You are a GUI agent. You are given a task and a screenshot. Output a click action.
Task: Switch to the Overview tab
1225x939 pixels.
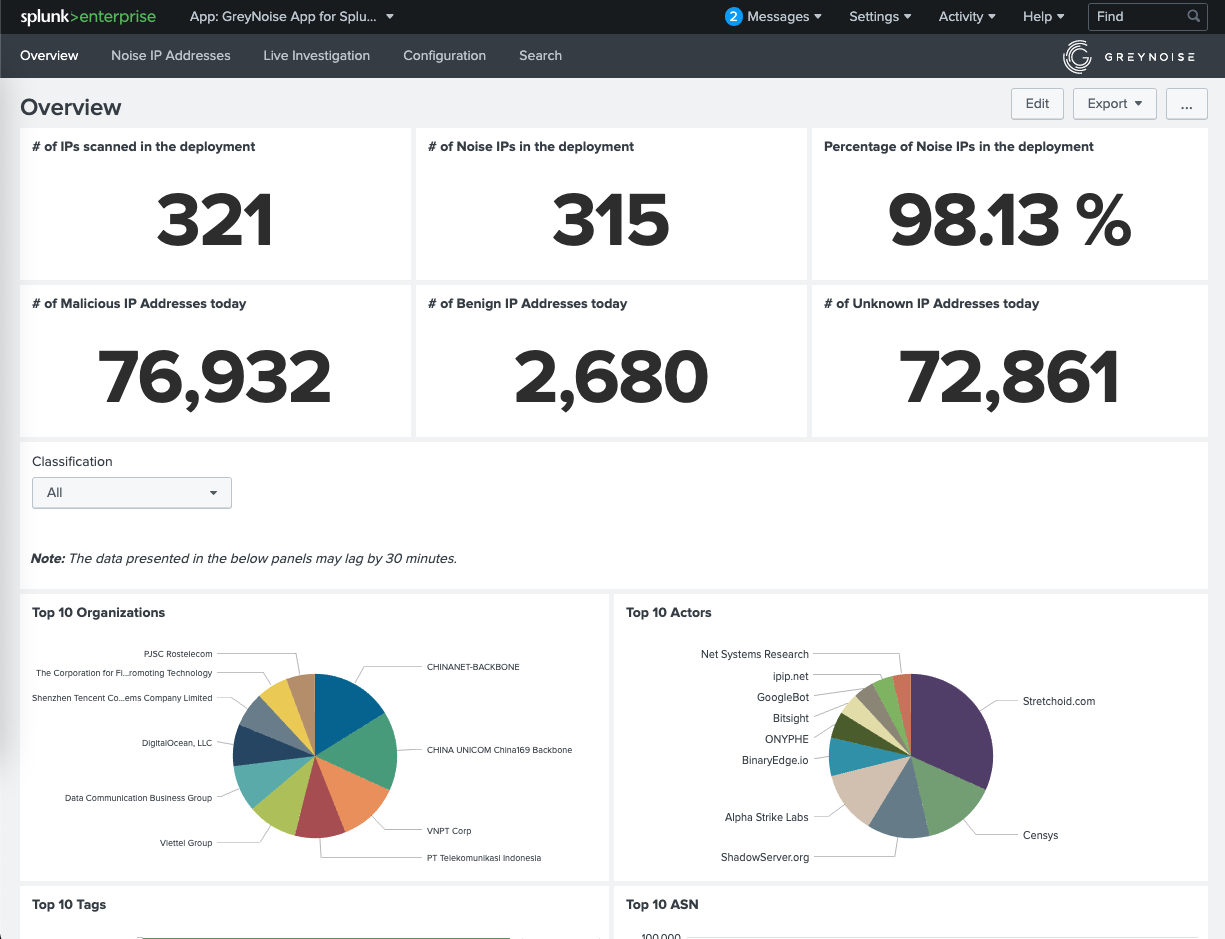[49, 56]
